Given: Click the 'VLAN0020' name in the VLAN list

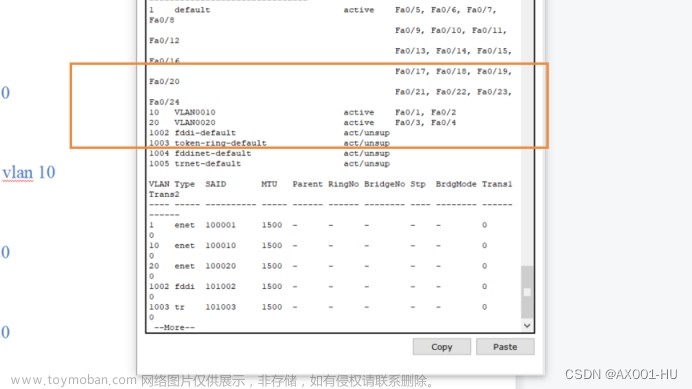Looking at the screenshot, I should point(195,122).
